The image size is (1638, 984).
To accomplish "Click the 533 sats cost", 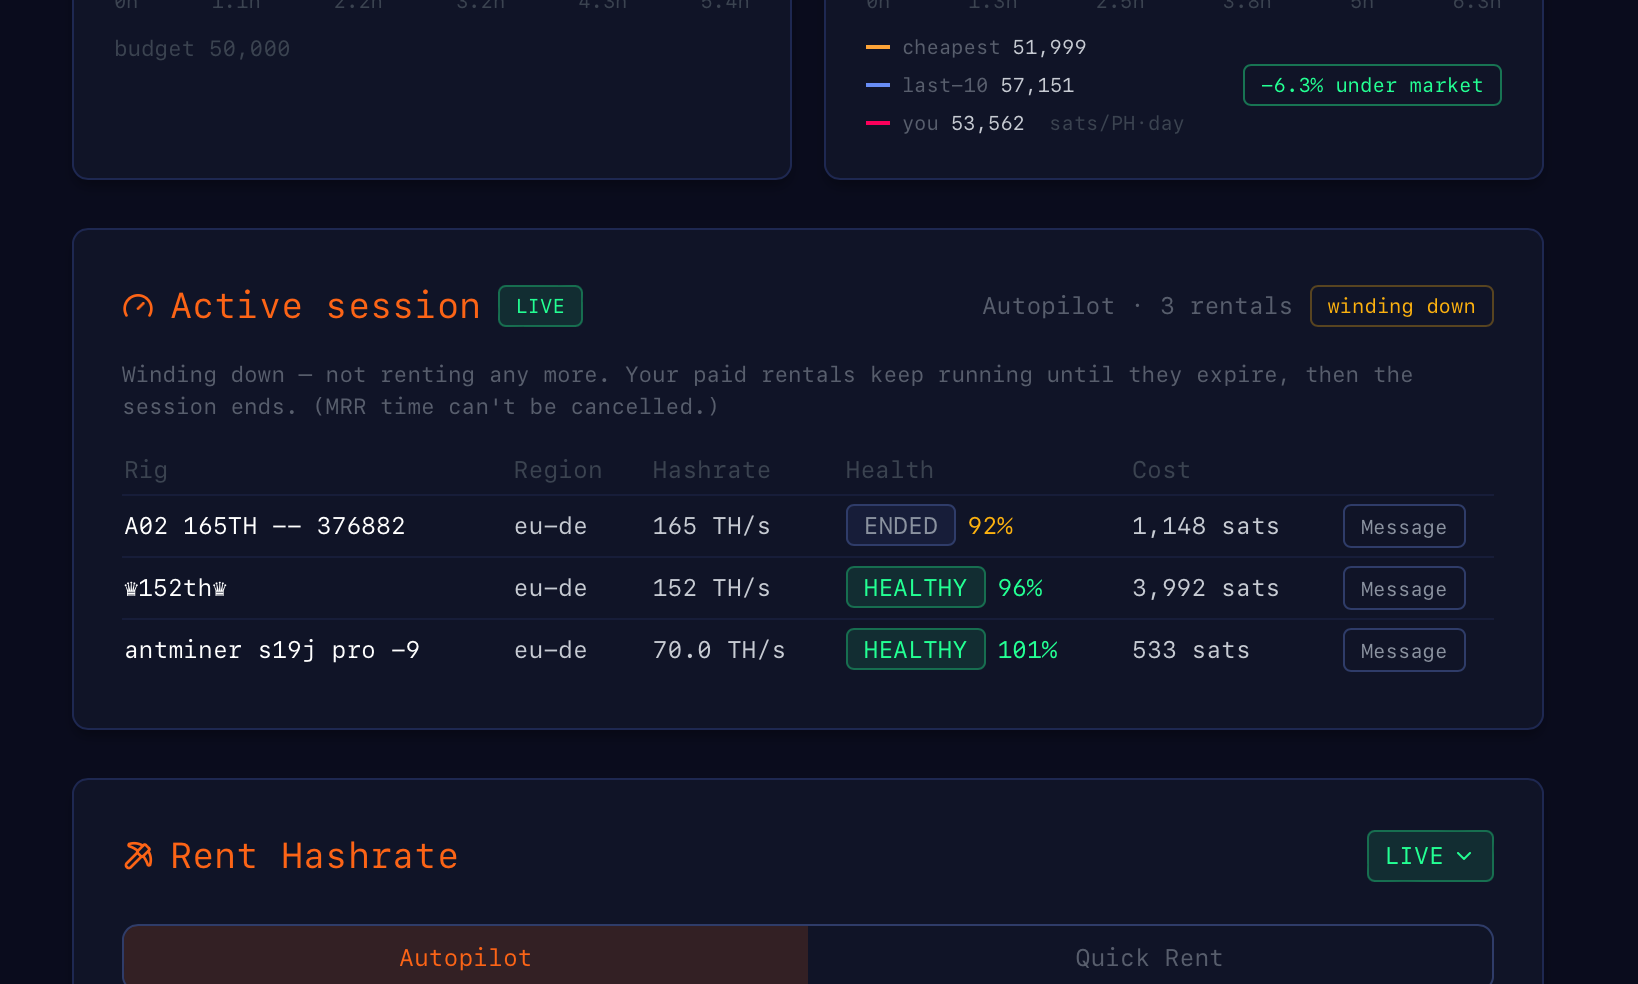I will pyautogui.click(x=1191, y=650).
